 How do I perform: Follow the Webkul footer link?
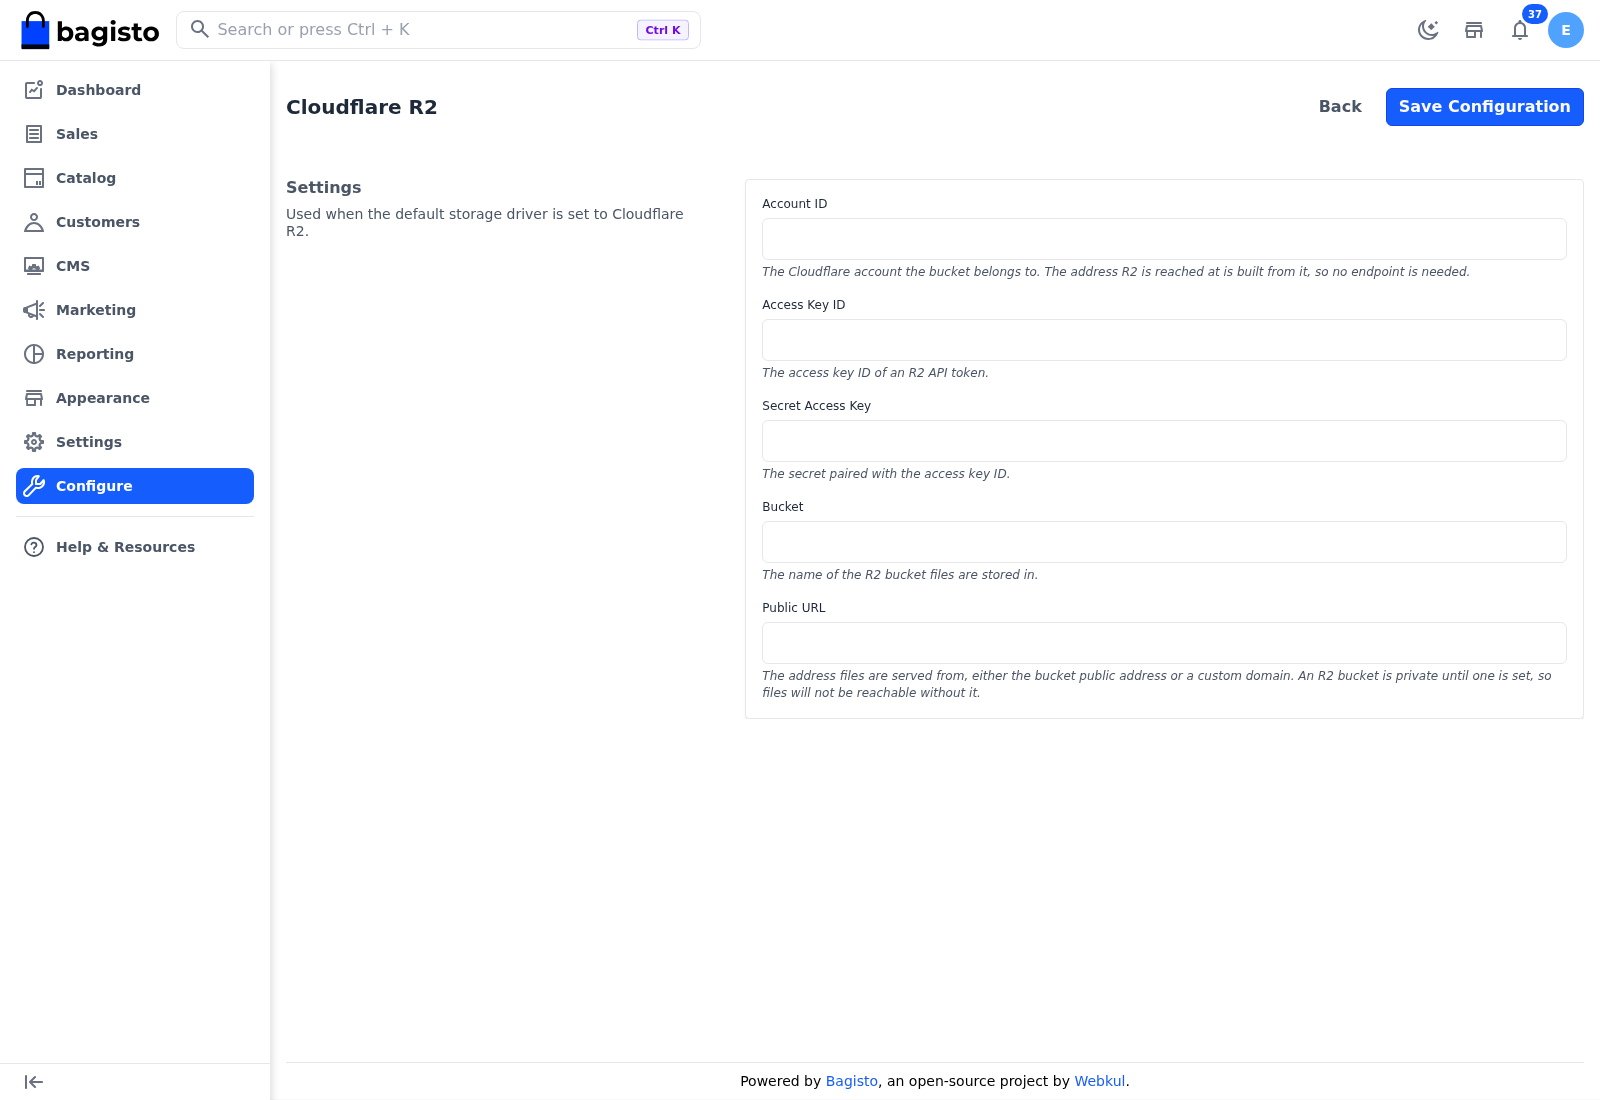(1100, 1081)
